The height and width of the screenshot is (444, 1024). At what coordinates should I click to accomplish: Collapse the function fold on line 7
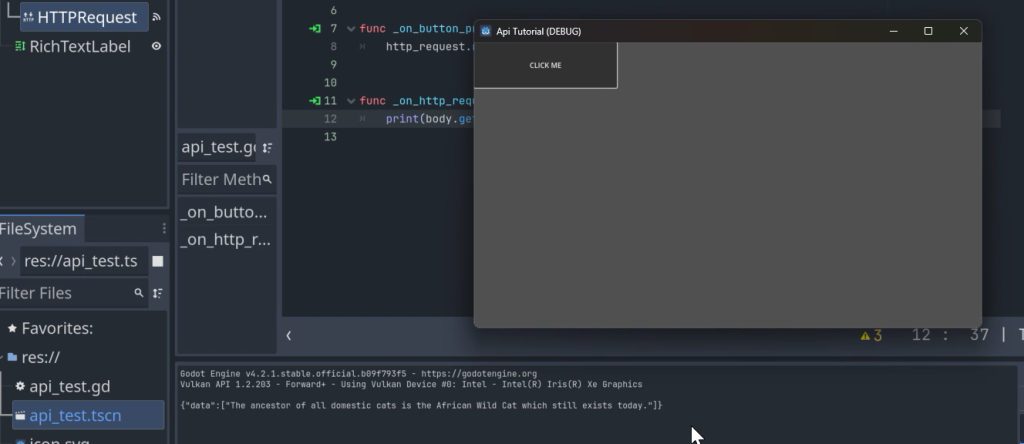coord(351,29)
